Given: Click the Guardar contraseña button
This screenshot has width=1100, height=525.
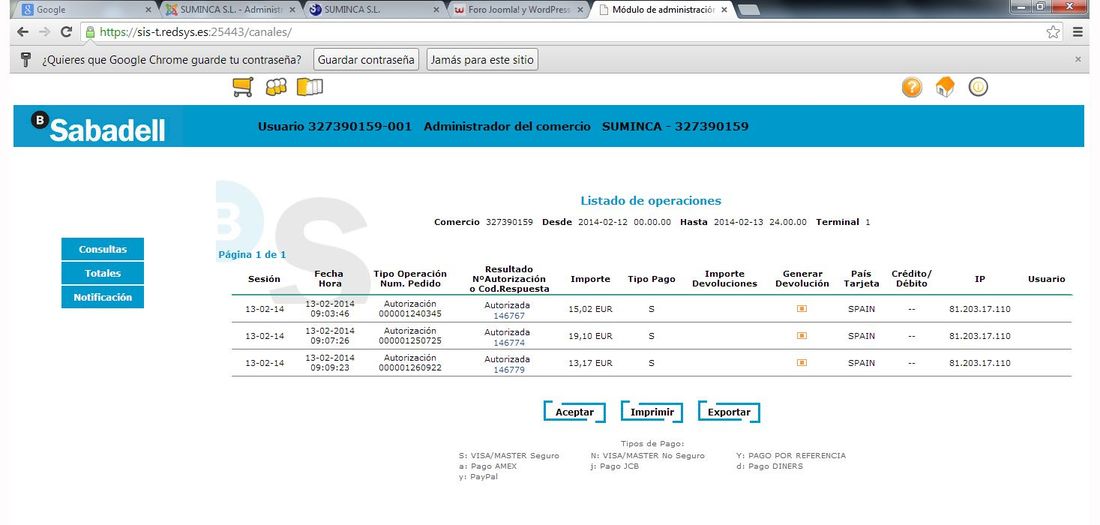Looking at the screenshot, I should tap(366, 60).
